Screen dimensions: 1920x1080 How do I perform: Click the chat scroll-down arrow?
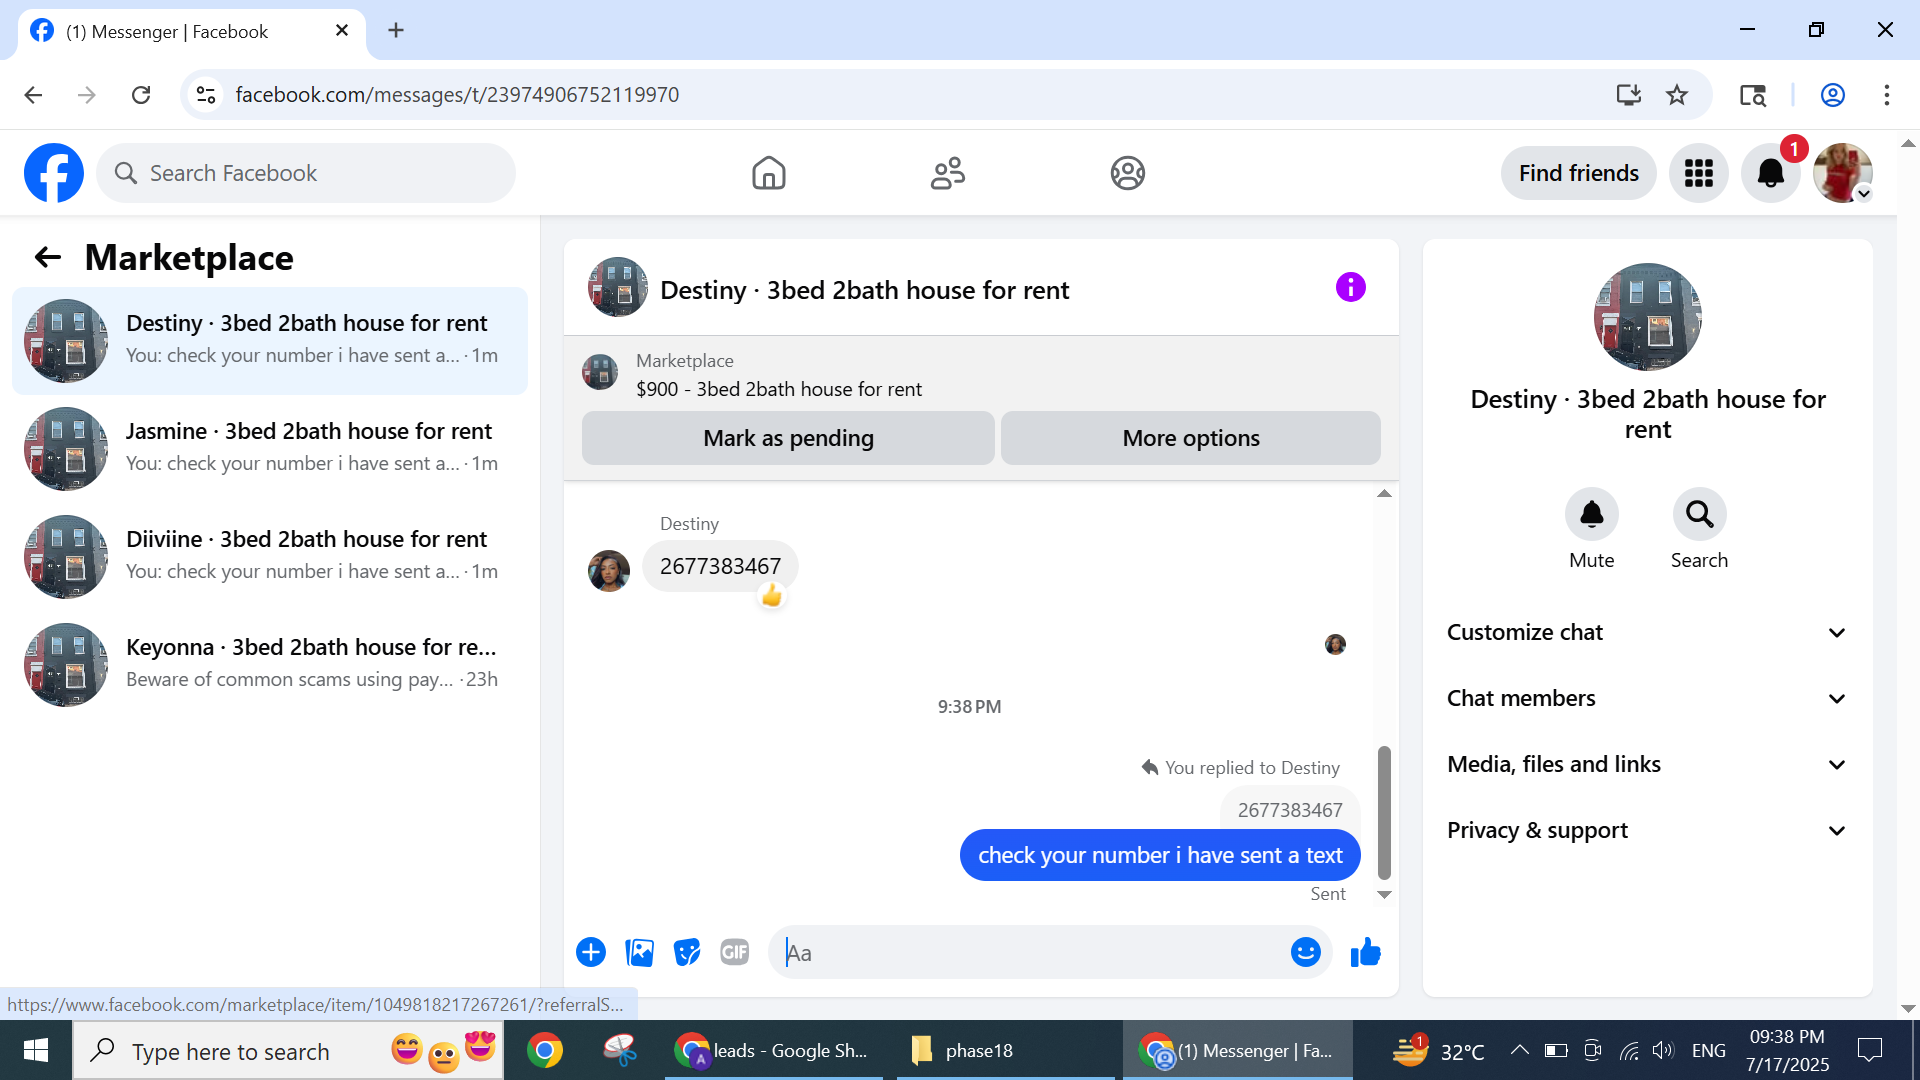[x=1384, y=895]
